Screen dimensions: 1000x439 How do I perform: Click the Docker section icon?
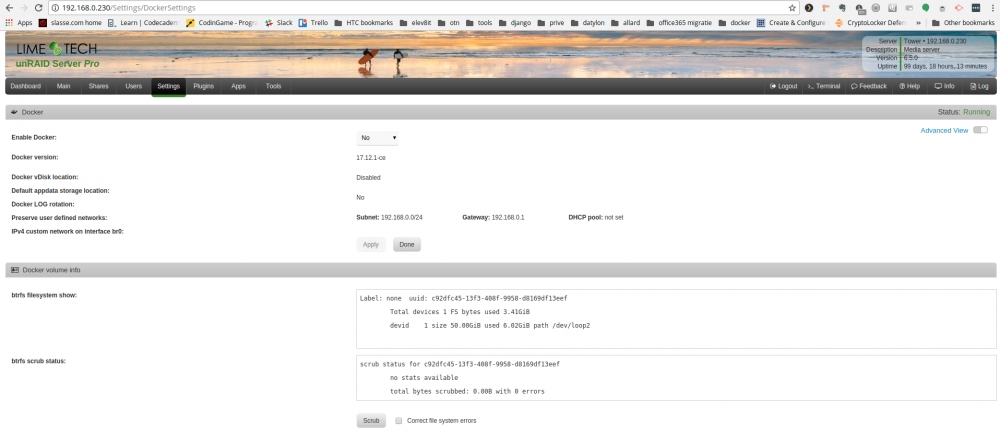[x=14, y=112]
